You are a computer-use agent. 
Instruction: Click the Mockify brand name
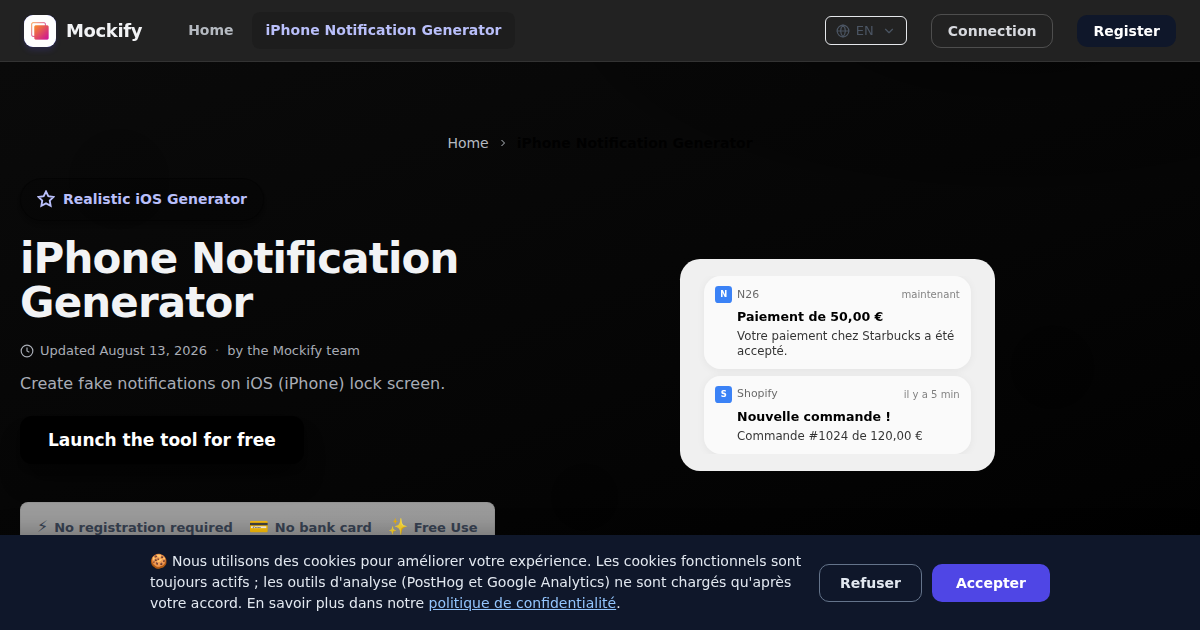[x=104, y=31]
